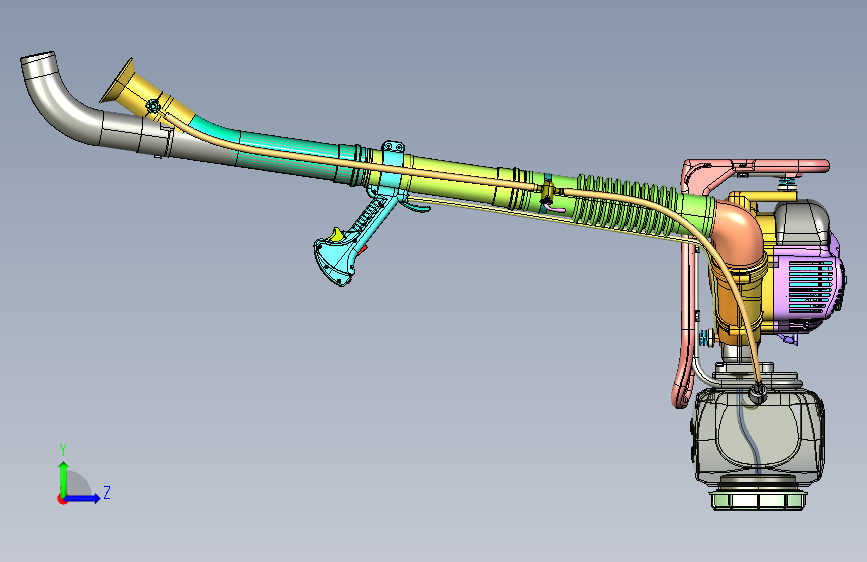This screenshot has height=562, width=867.
Task: Select the gray curved outlet nozzle
Action: coord(61,103)
